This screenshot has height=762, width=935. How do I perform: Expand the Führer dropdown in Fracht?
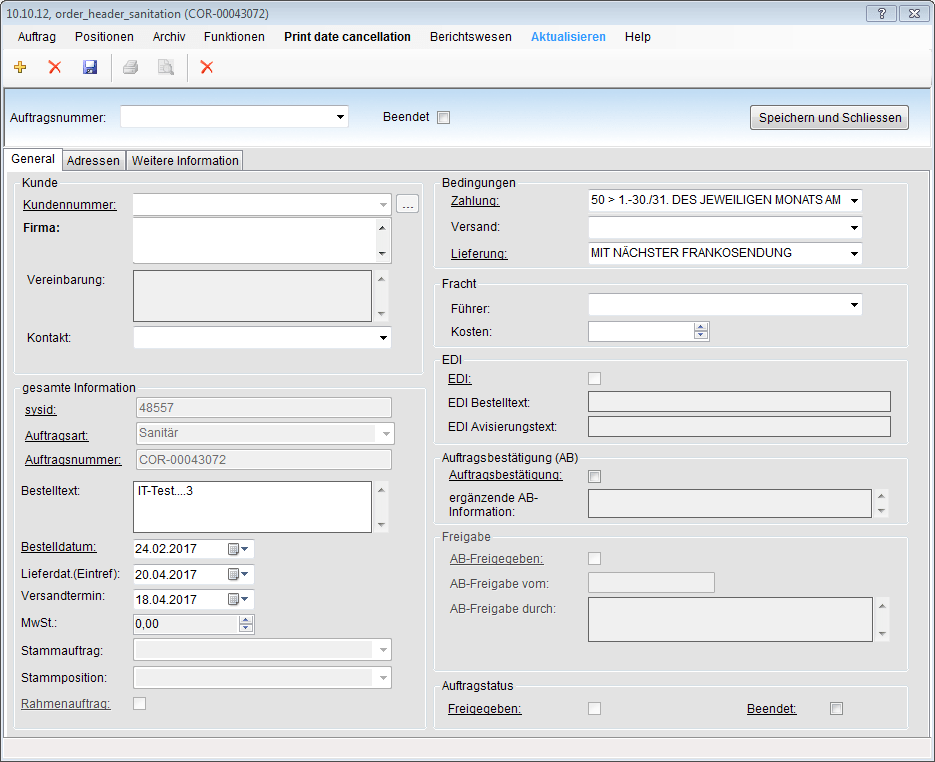click(x=854, y=305)
